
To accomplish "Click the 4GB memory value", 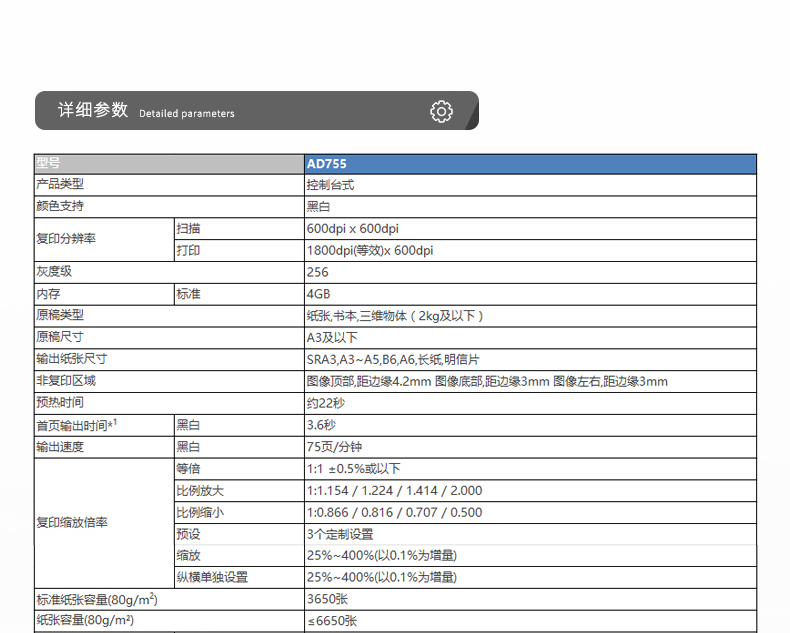I will coord(318,294).
